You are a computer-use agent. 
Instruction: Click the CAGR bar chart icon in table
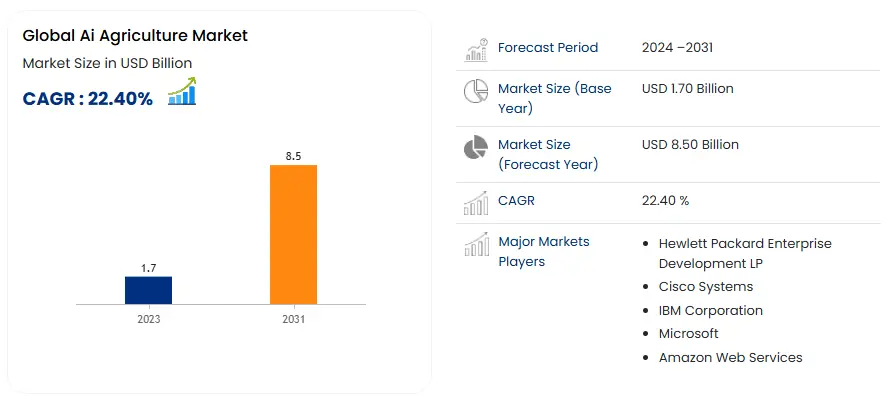pyautogui.click(x=476, y=203)
